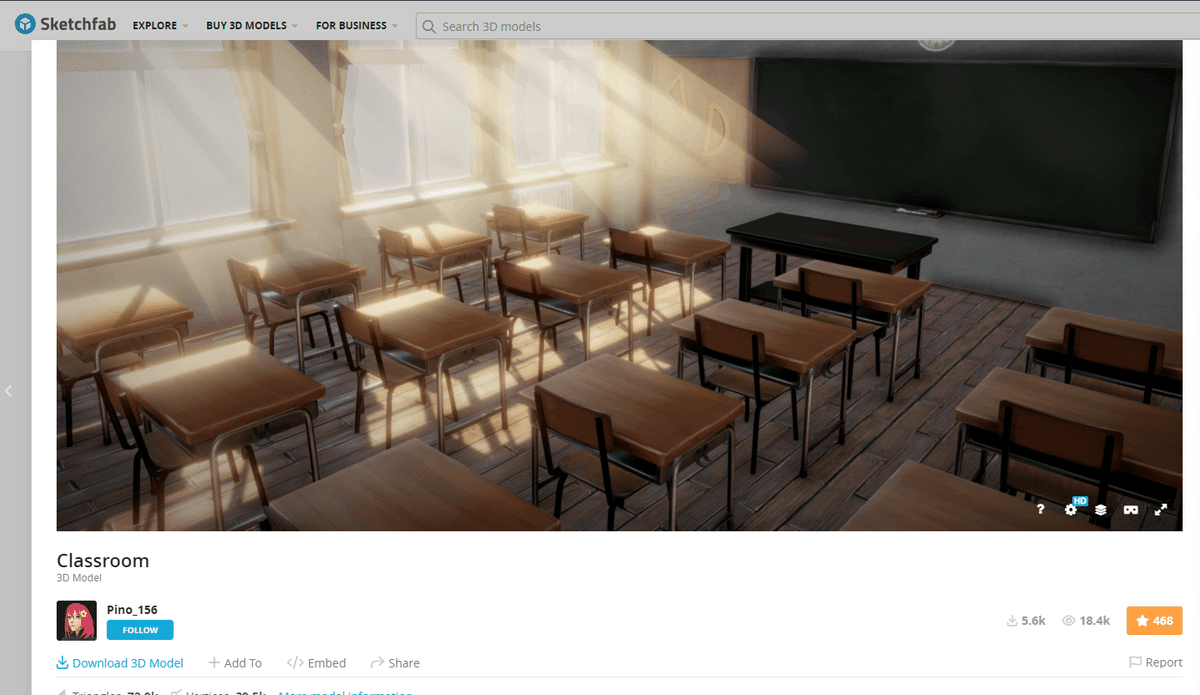Click the Classroom model title
This screenshot has width=1200, height=695.
click(x=103, y=561)
